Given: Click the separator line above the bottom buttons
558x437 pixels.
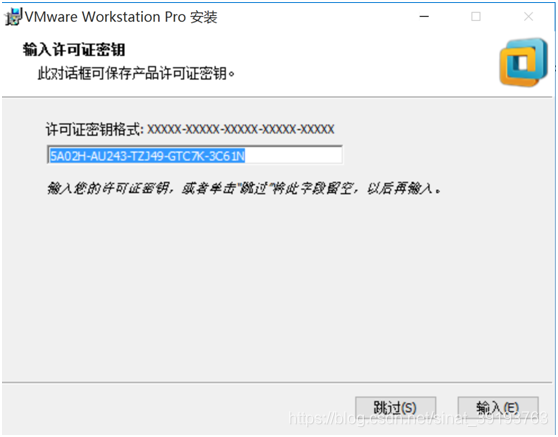Looking at the screenshot, I should 277,383.
